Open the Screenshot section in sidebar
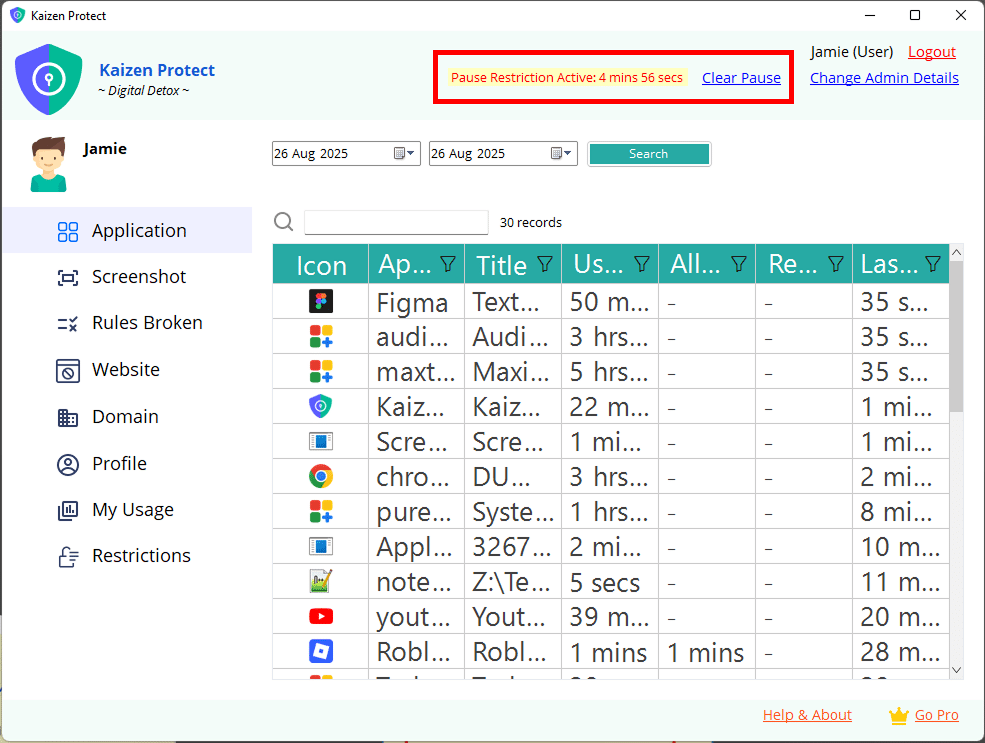Screen dimensions: 985x743 point(138,277)
